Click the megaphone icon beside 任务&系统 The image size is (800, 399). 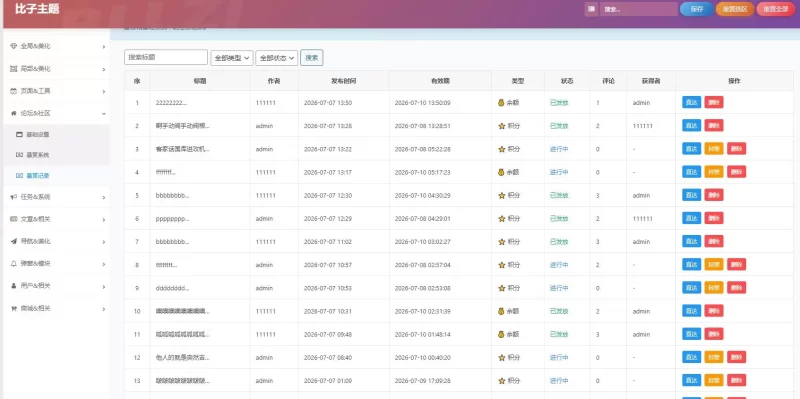click(x=13, y=197)
